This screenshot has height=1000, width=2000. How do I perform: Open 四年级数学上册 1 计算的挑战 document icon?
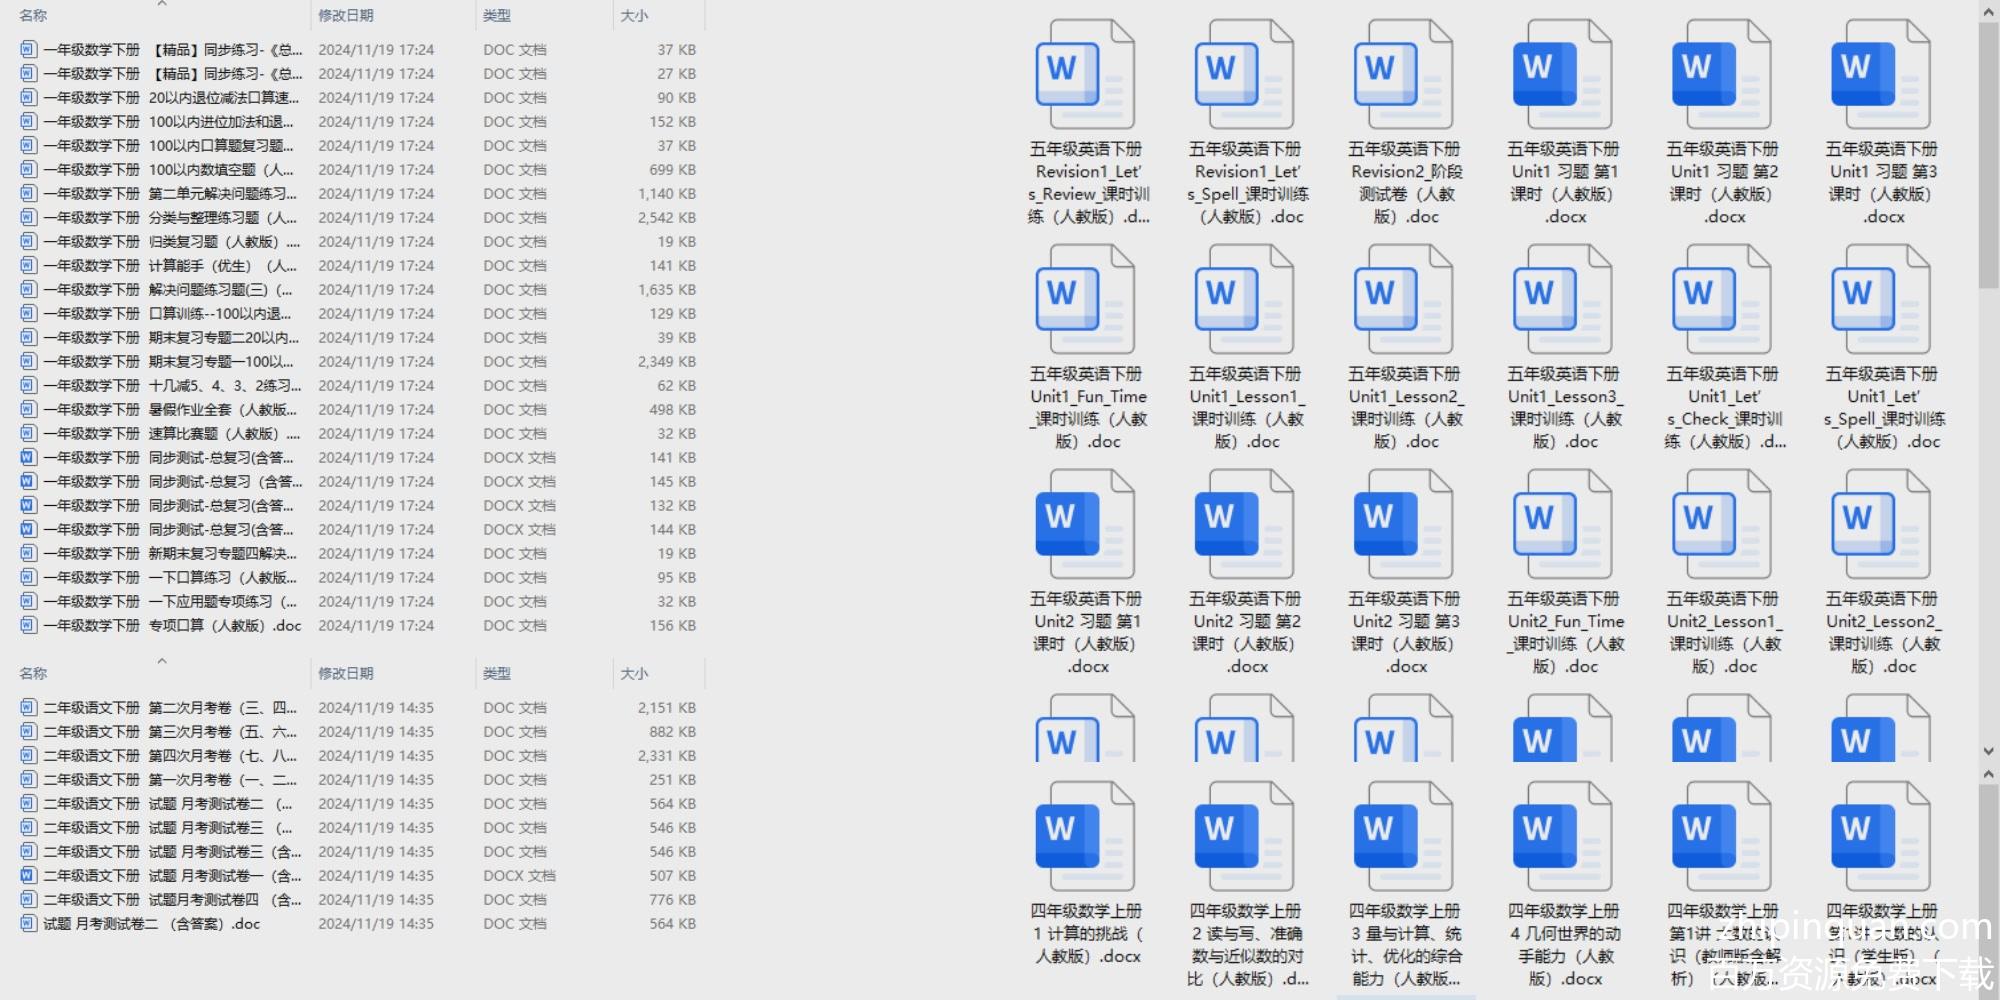[x=1085, y=837]
